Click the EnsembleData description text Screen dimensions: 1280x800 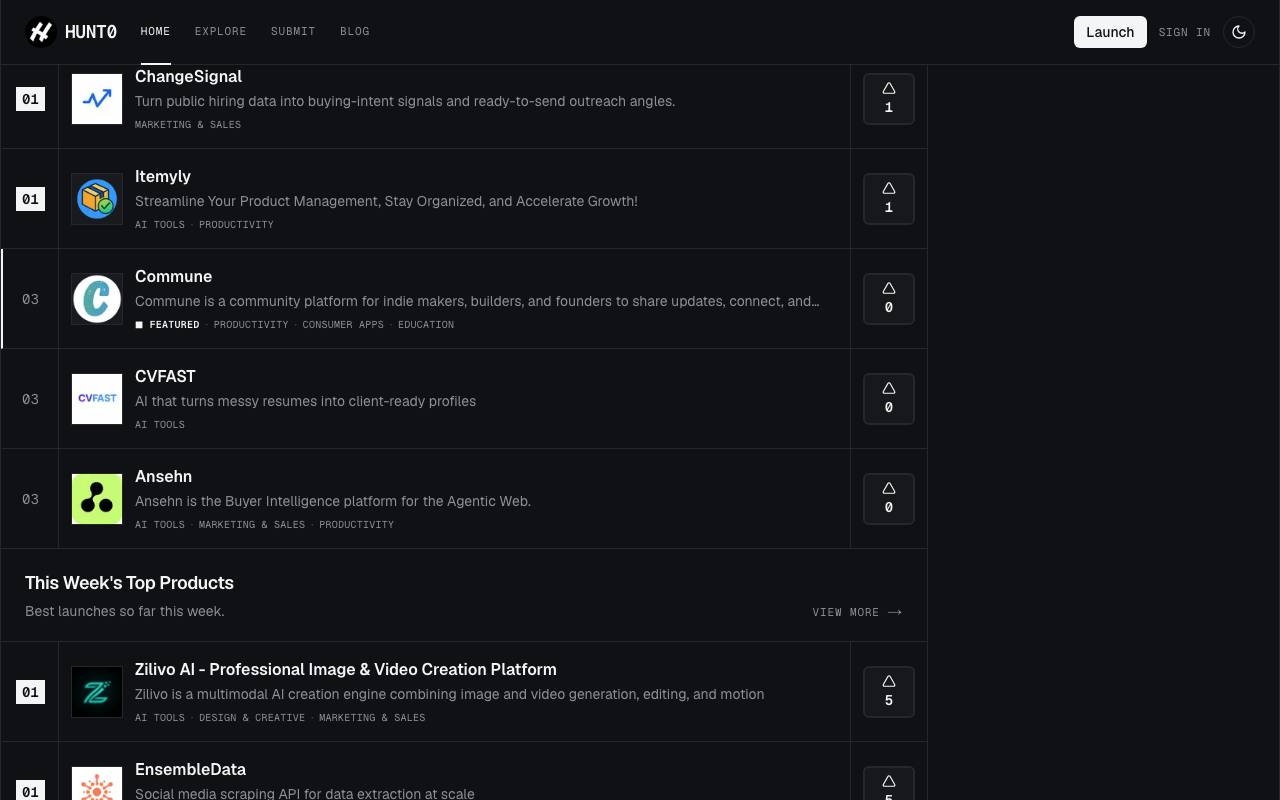[305, 793]
